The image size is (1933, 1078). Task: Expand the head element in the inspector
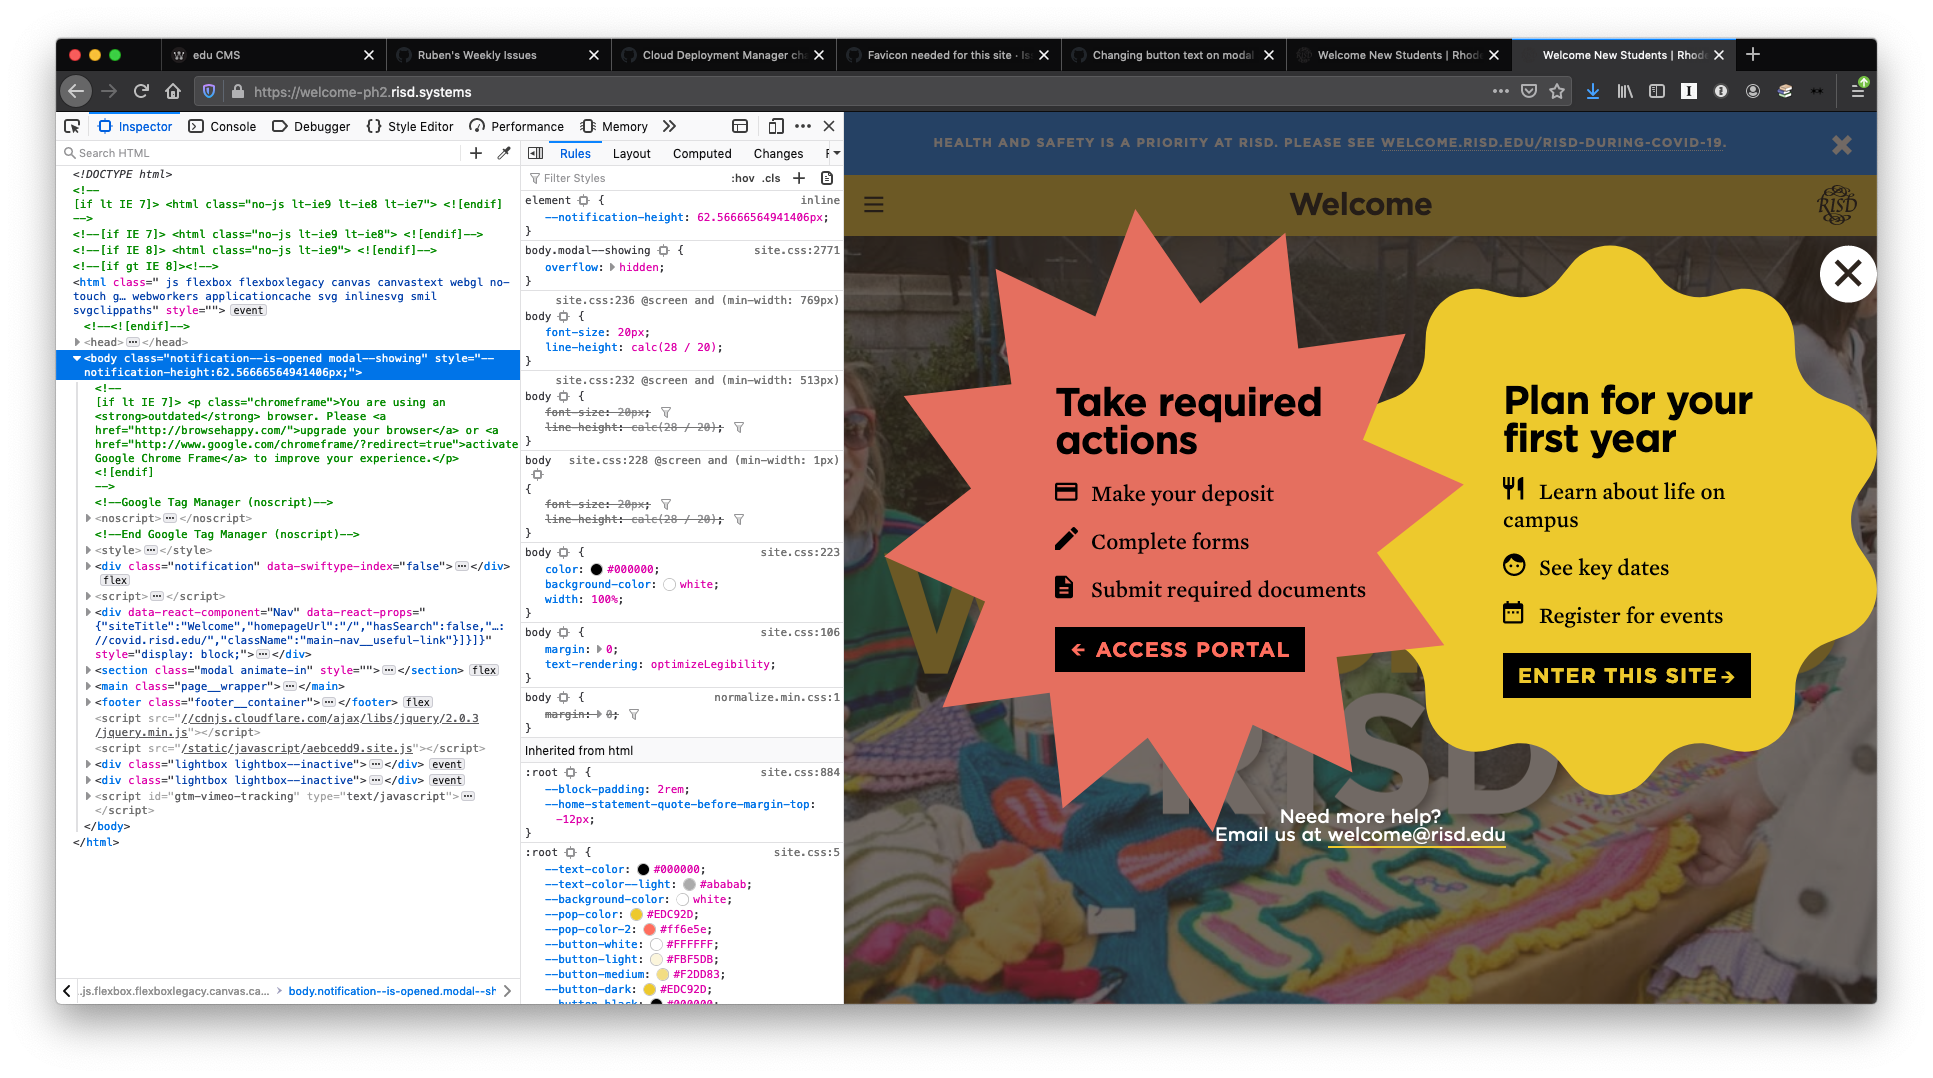click(x=78, y=342)
